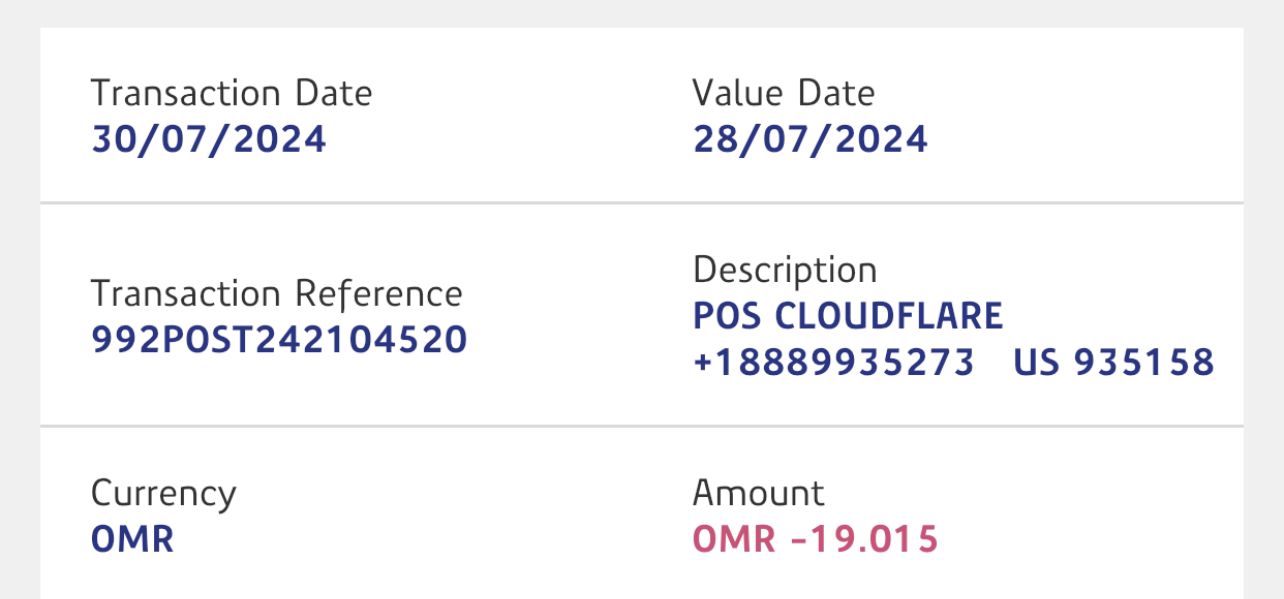Select reference number 992POST242104520
The image size is (1284, 599).
point(279,340)
